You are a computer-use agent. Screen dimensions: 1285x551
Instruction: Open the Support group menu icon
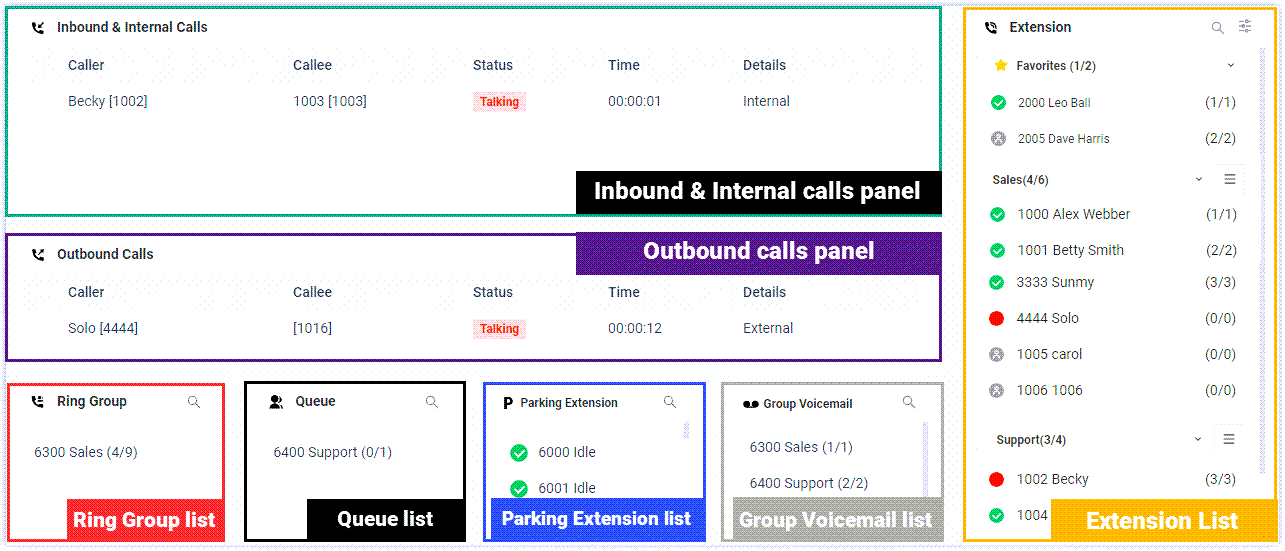pos(1229,440)
